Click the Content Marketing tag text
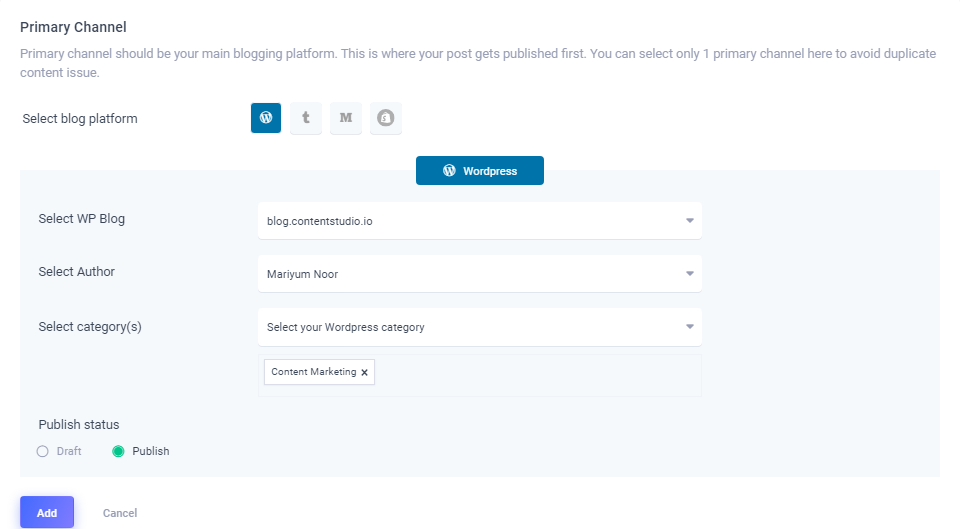 point(313,372)
